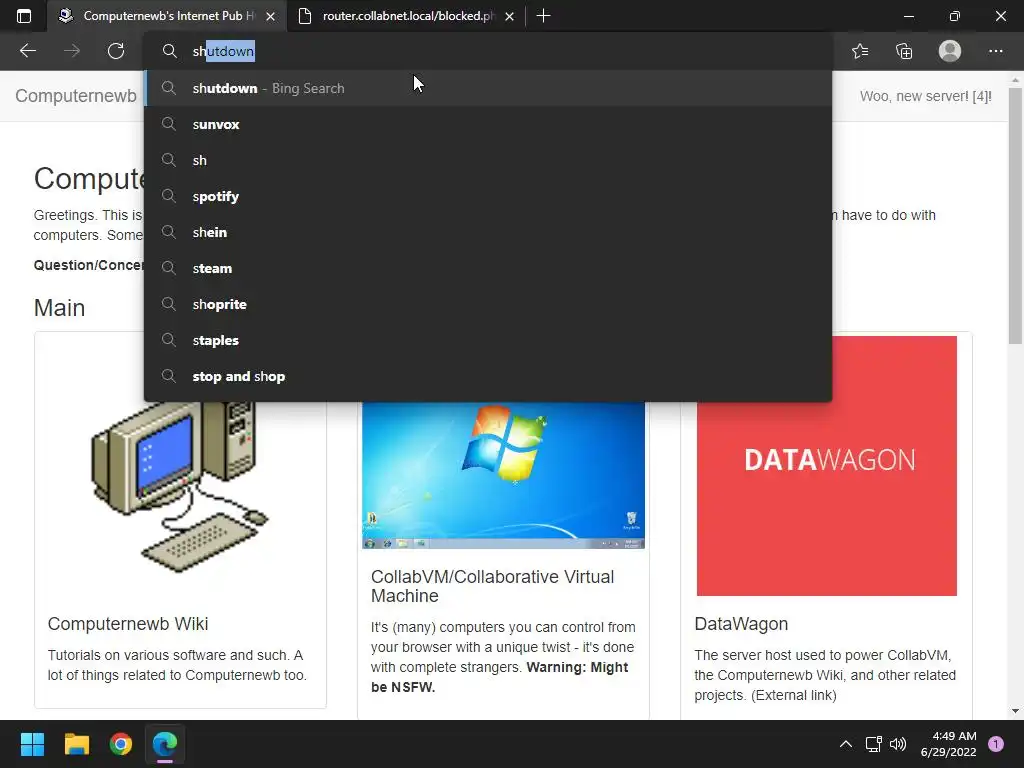Choose the 'shein' suggestion
This screenshot has height=768, width=1024.
488,232
